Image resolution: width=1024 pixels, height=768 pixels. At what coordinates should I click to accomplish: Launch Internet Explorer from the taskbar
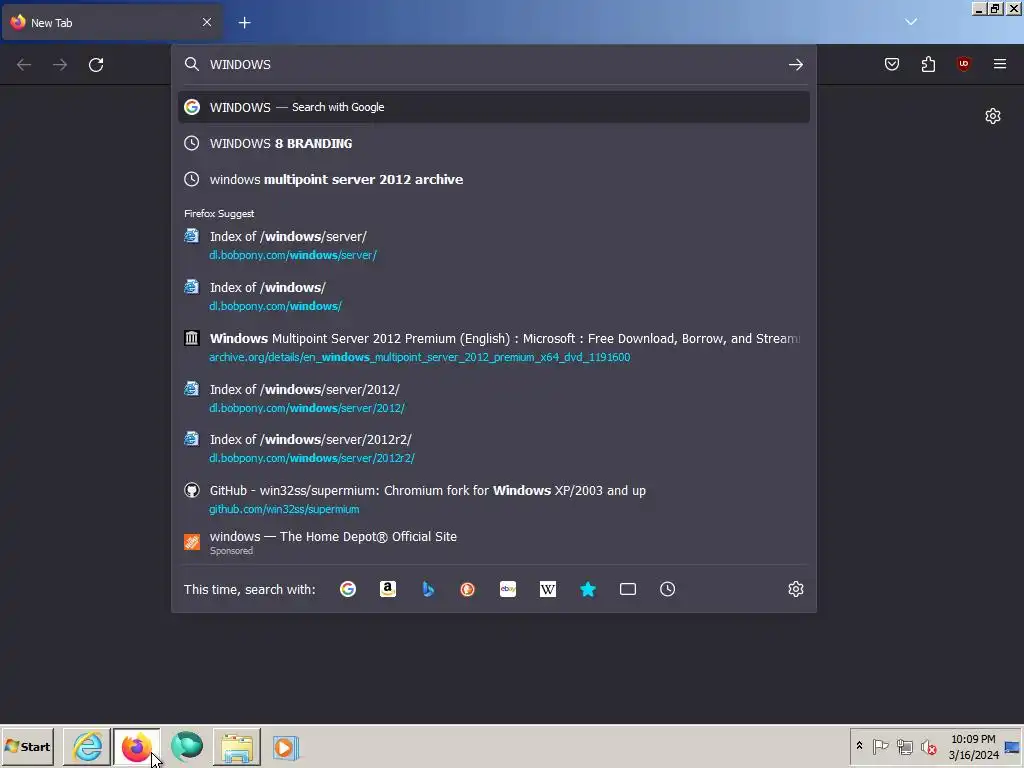tap(87, 746)
